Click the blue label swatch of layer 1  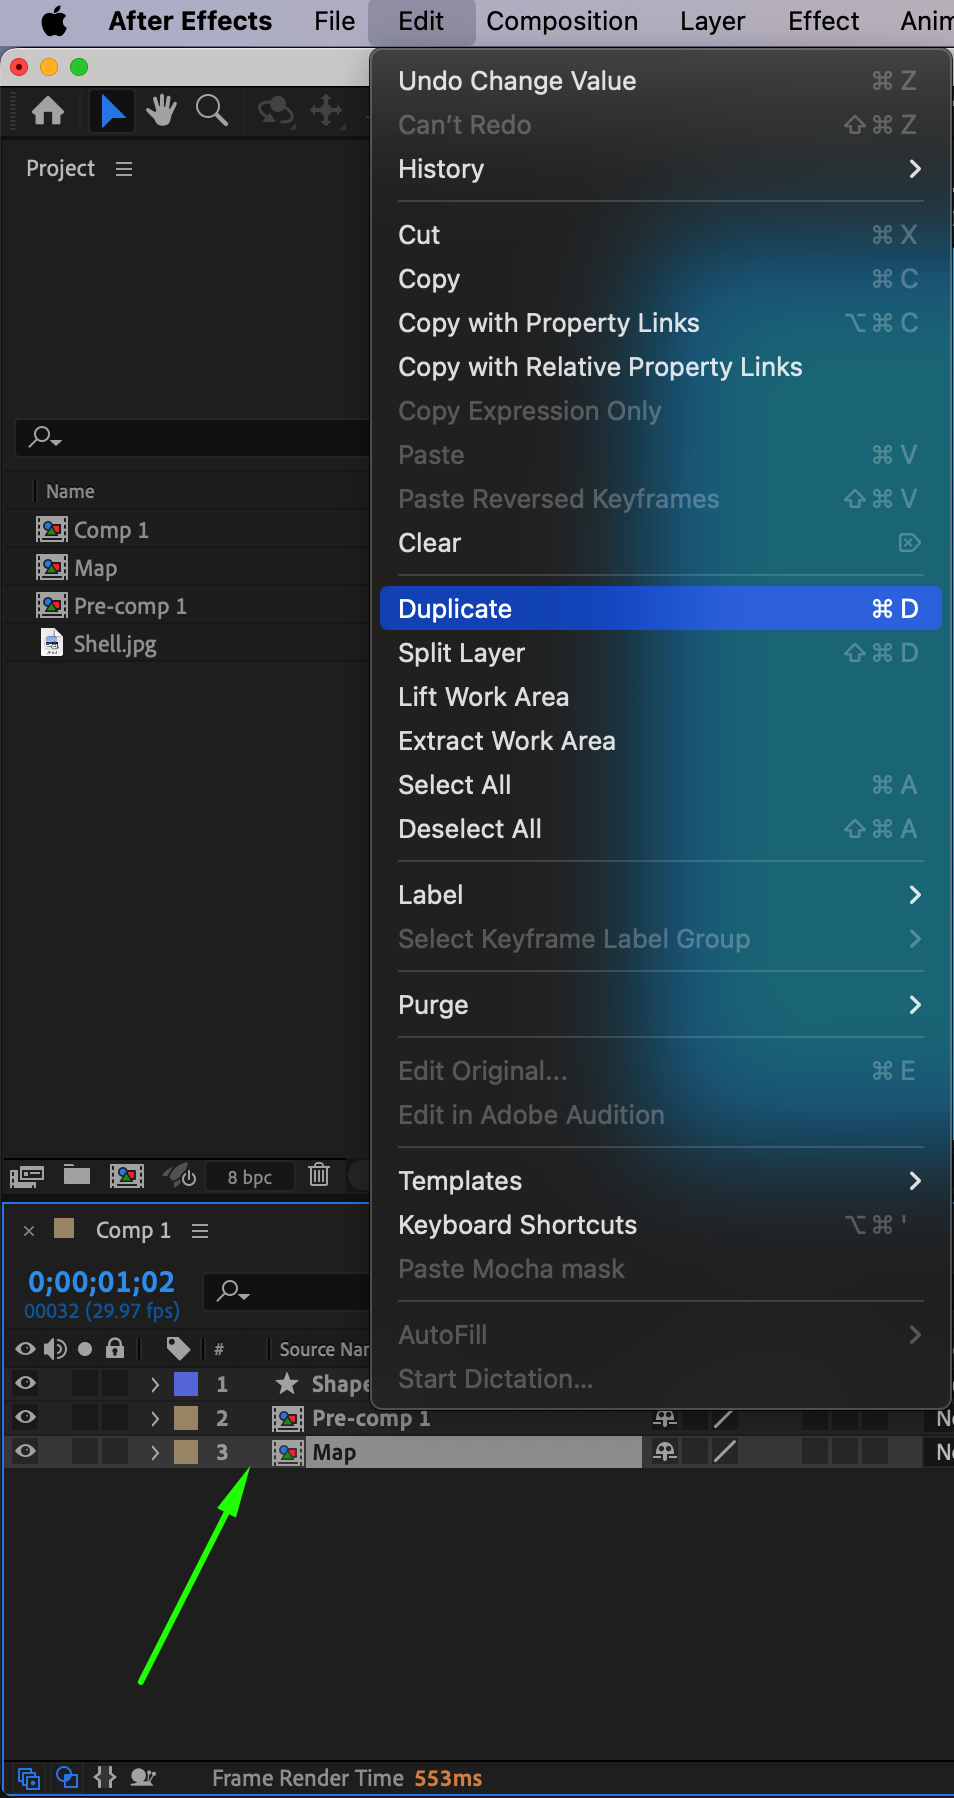(186, 1384)
